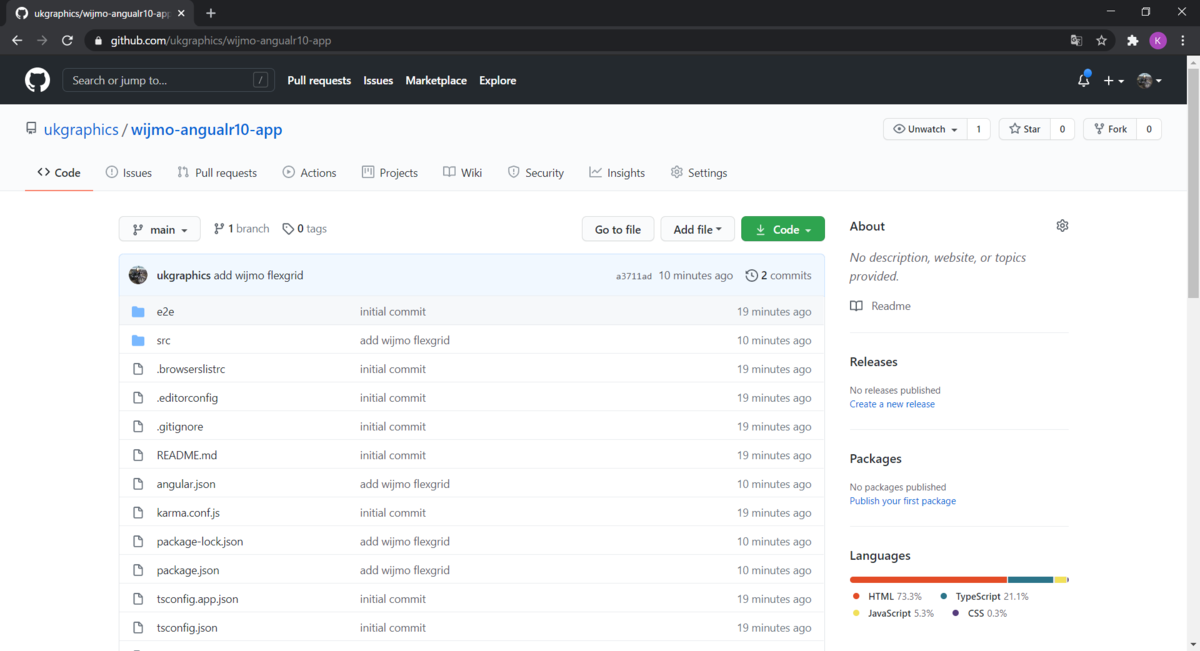The width and height of the screenshot is (1200, 651).
Task: Click the tags icon beside 0 tags
Action: tap(288, 229)
